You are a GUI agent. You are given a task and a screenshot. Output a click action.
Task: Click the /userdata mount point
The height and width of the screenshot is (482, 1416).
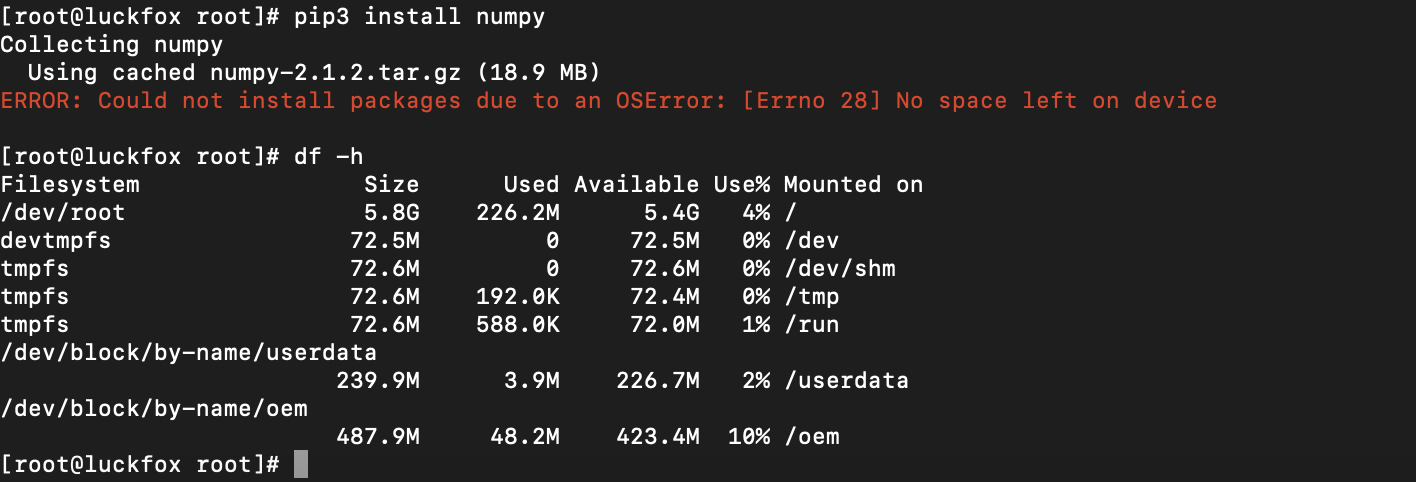tap(846, 380)
